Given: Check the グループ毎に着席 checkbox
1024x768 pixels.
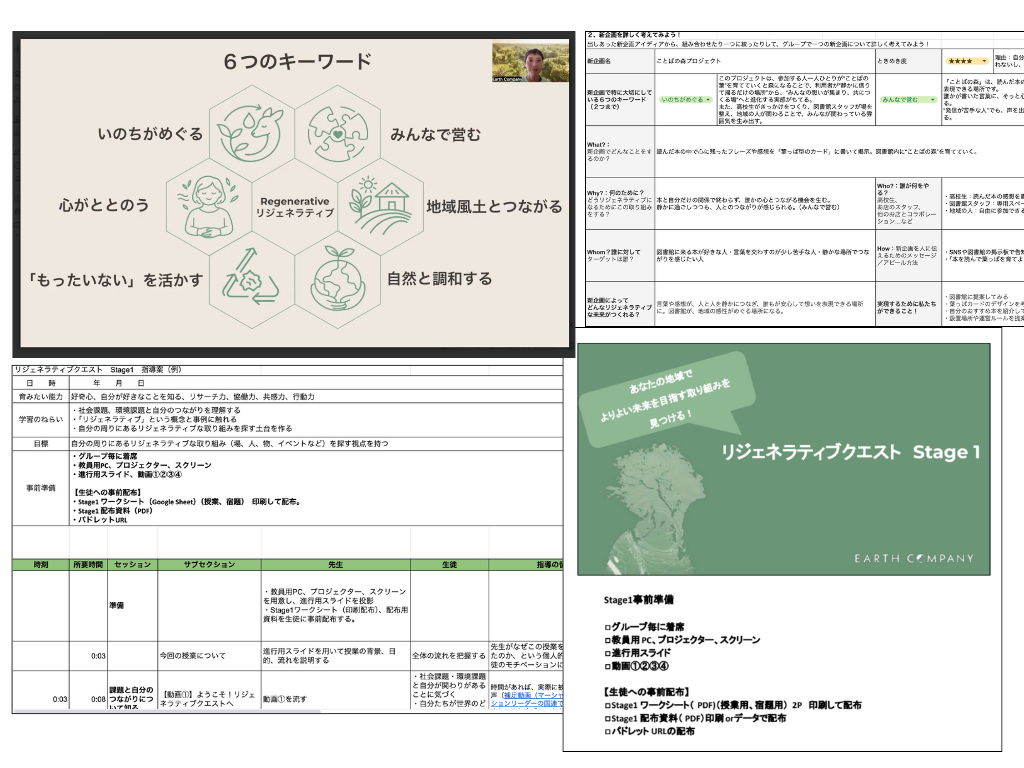Looking at the screenshot, I should (607, 625).
